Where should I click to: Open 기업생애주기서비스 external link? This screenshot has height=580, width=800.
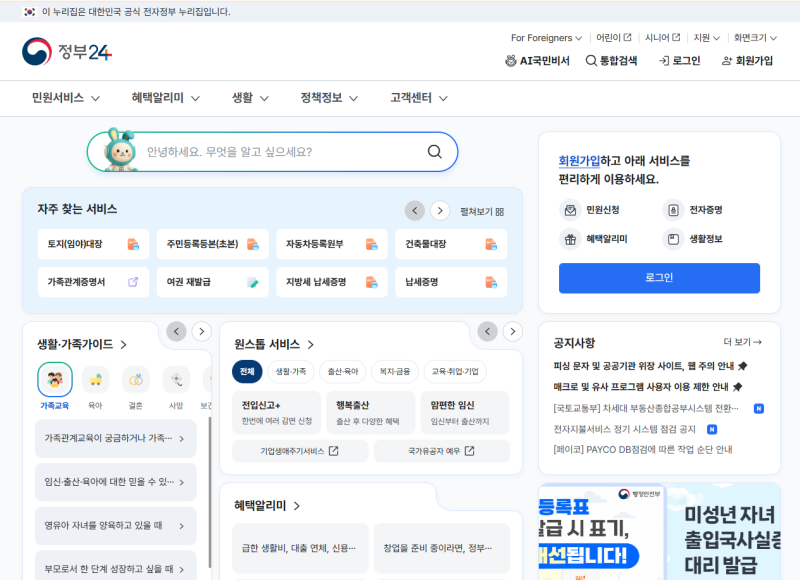[x=300, y=451]
